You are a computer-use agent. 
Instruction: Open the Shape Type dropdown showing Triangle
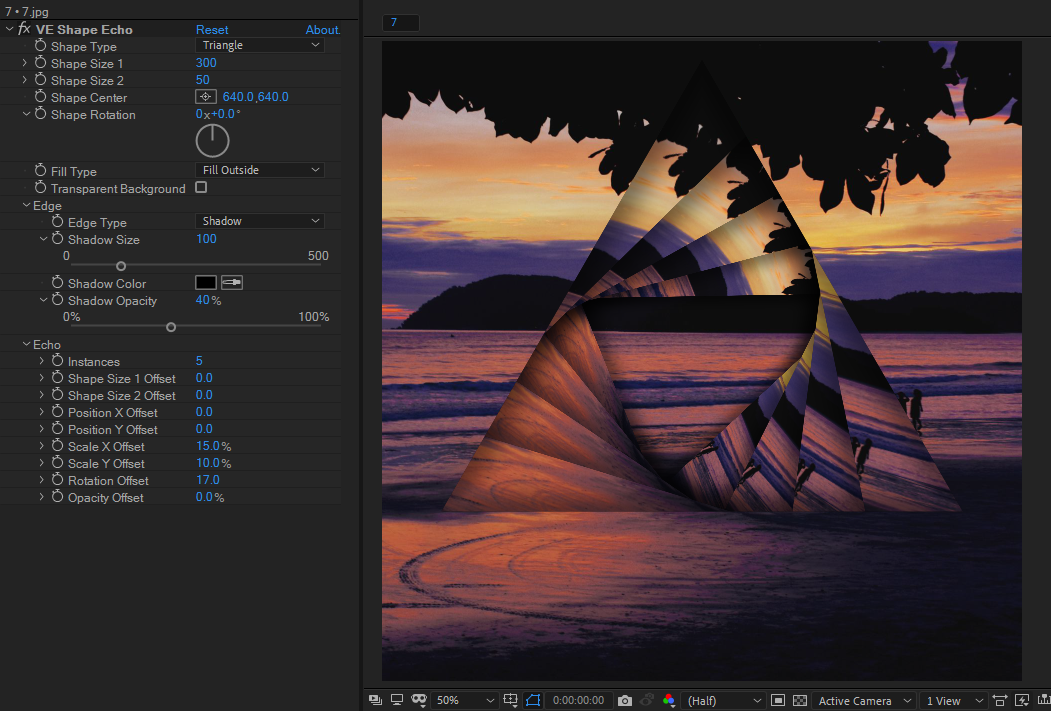pyautogui.click(x=259, y=45)
